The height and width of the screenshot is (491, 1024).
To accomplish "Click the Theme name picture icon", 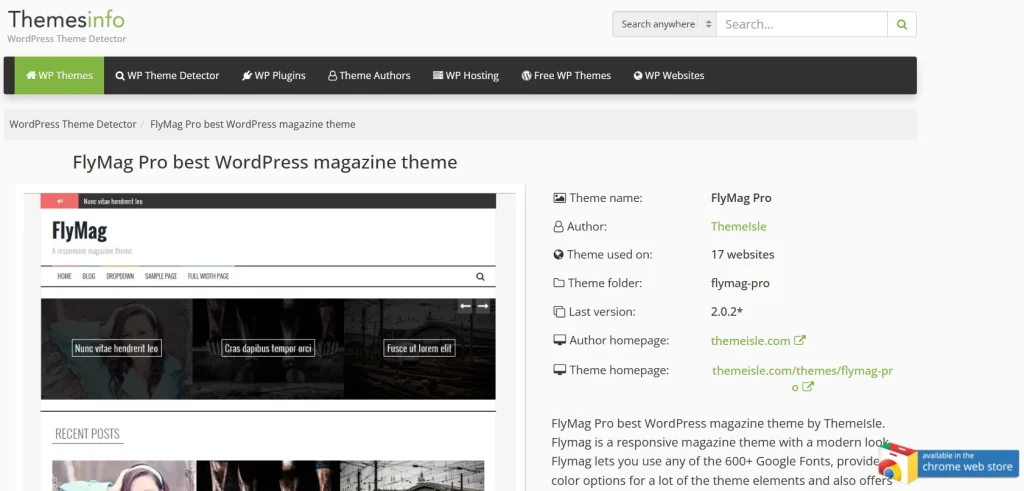I will point(559,198).
